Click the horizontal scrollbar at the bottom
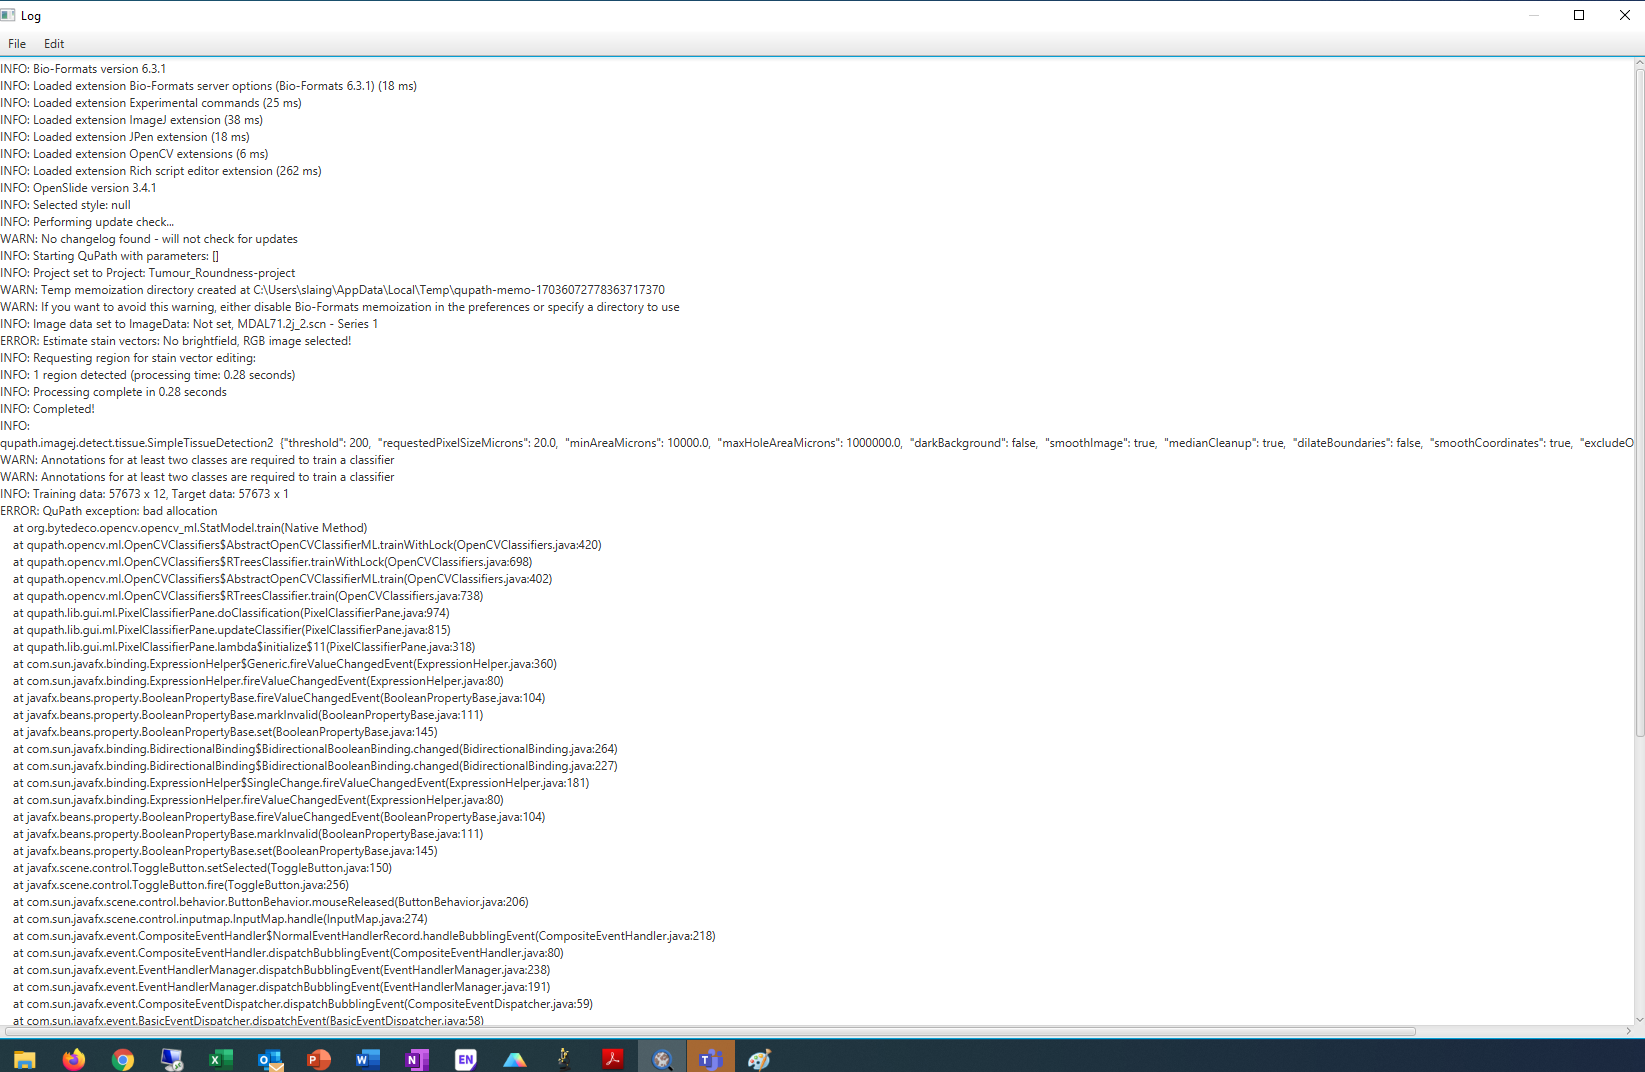The height and width of the screenshot is (1072, 1645). click(700, 1031)
